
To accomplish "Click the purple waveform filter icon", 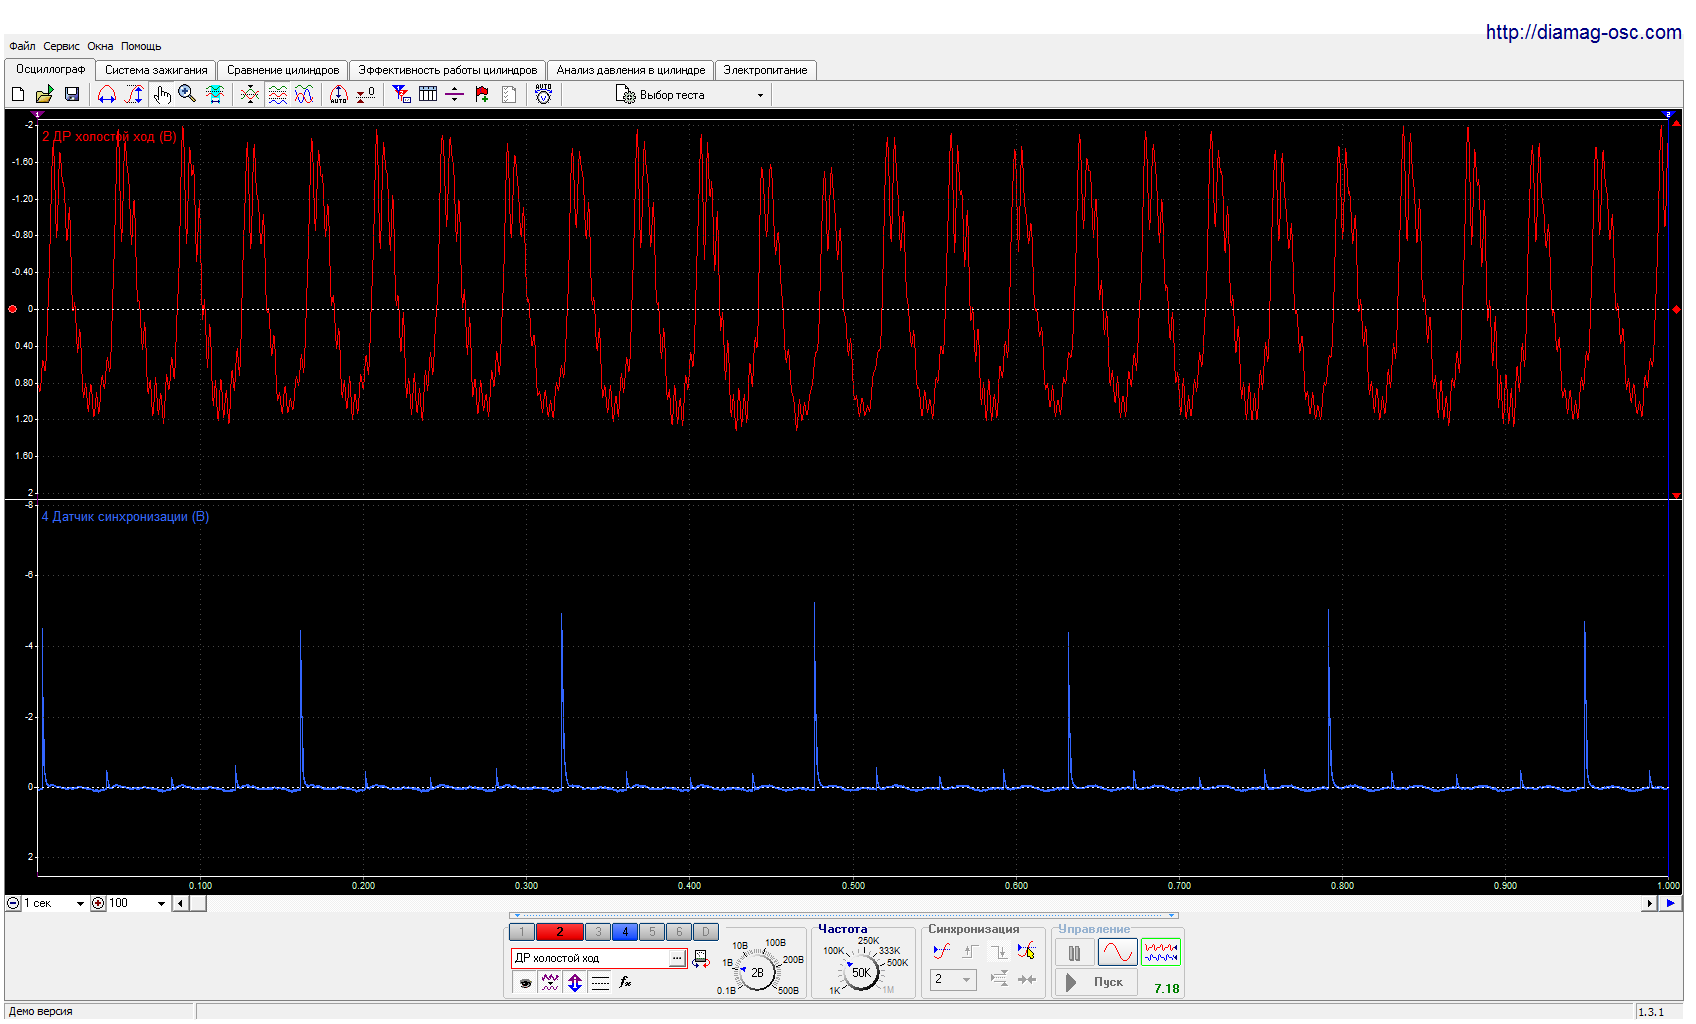I will click(x=550, y=983).
